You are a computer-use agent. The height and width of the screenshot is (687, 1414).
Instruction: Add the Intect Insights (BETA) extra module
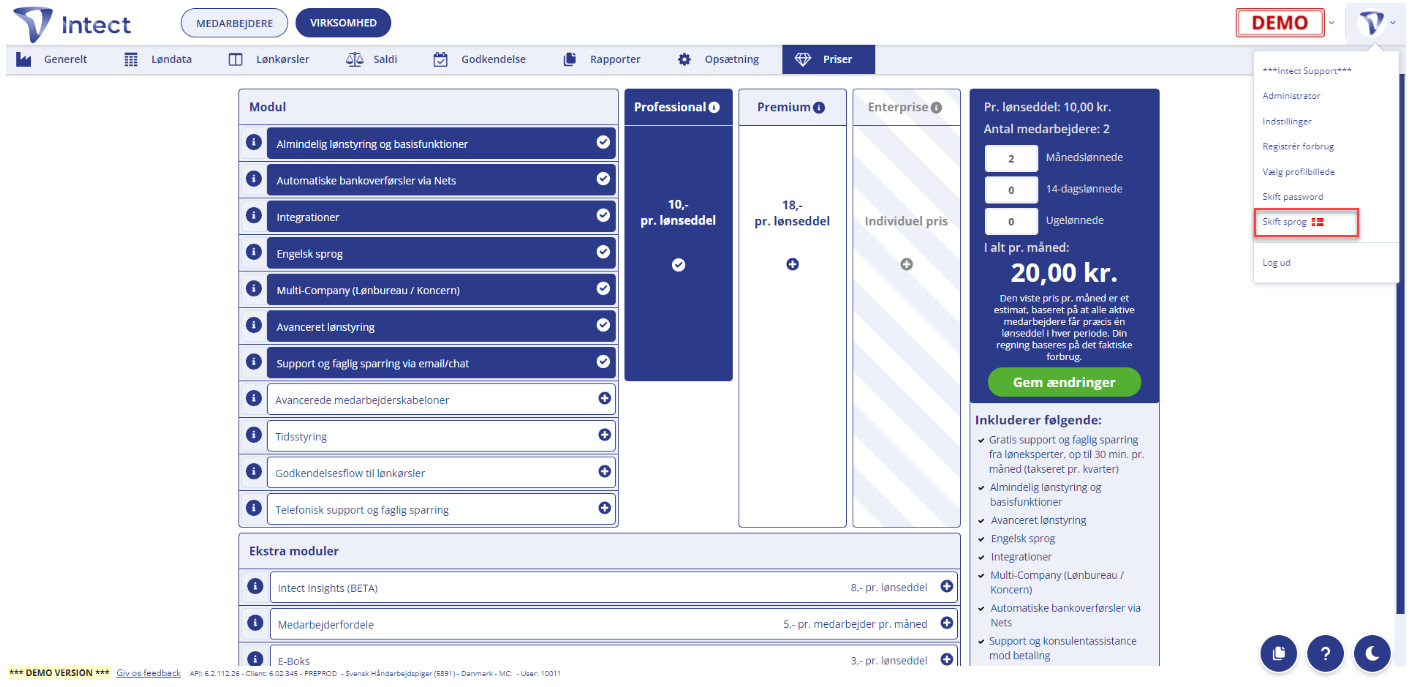click(947, 586)
